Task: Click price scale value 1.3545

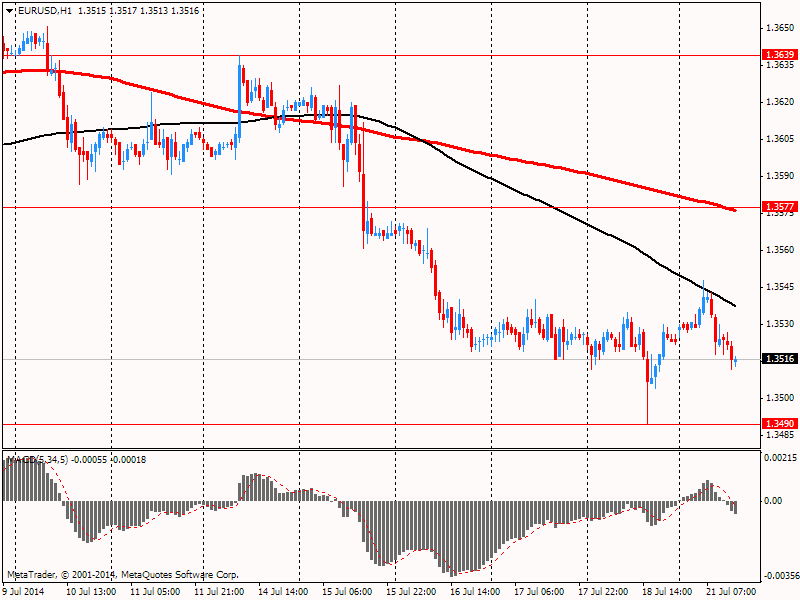Action: coord(780,287)
